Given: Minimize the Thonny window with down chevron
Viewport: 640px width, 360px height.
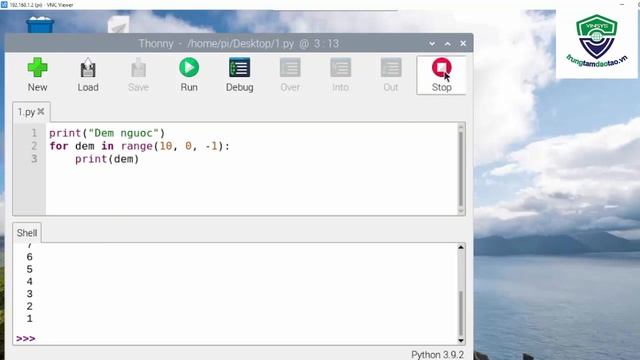Looking at the screenshot, I should coord(432,44).
